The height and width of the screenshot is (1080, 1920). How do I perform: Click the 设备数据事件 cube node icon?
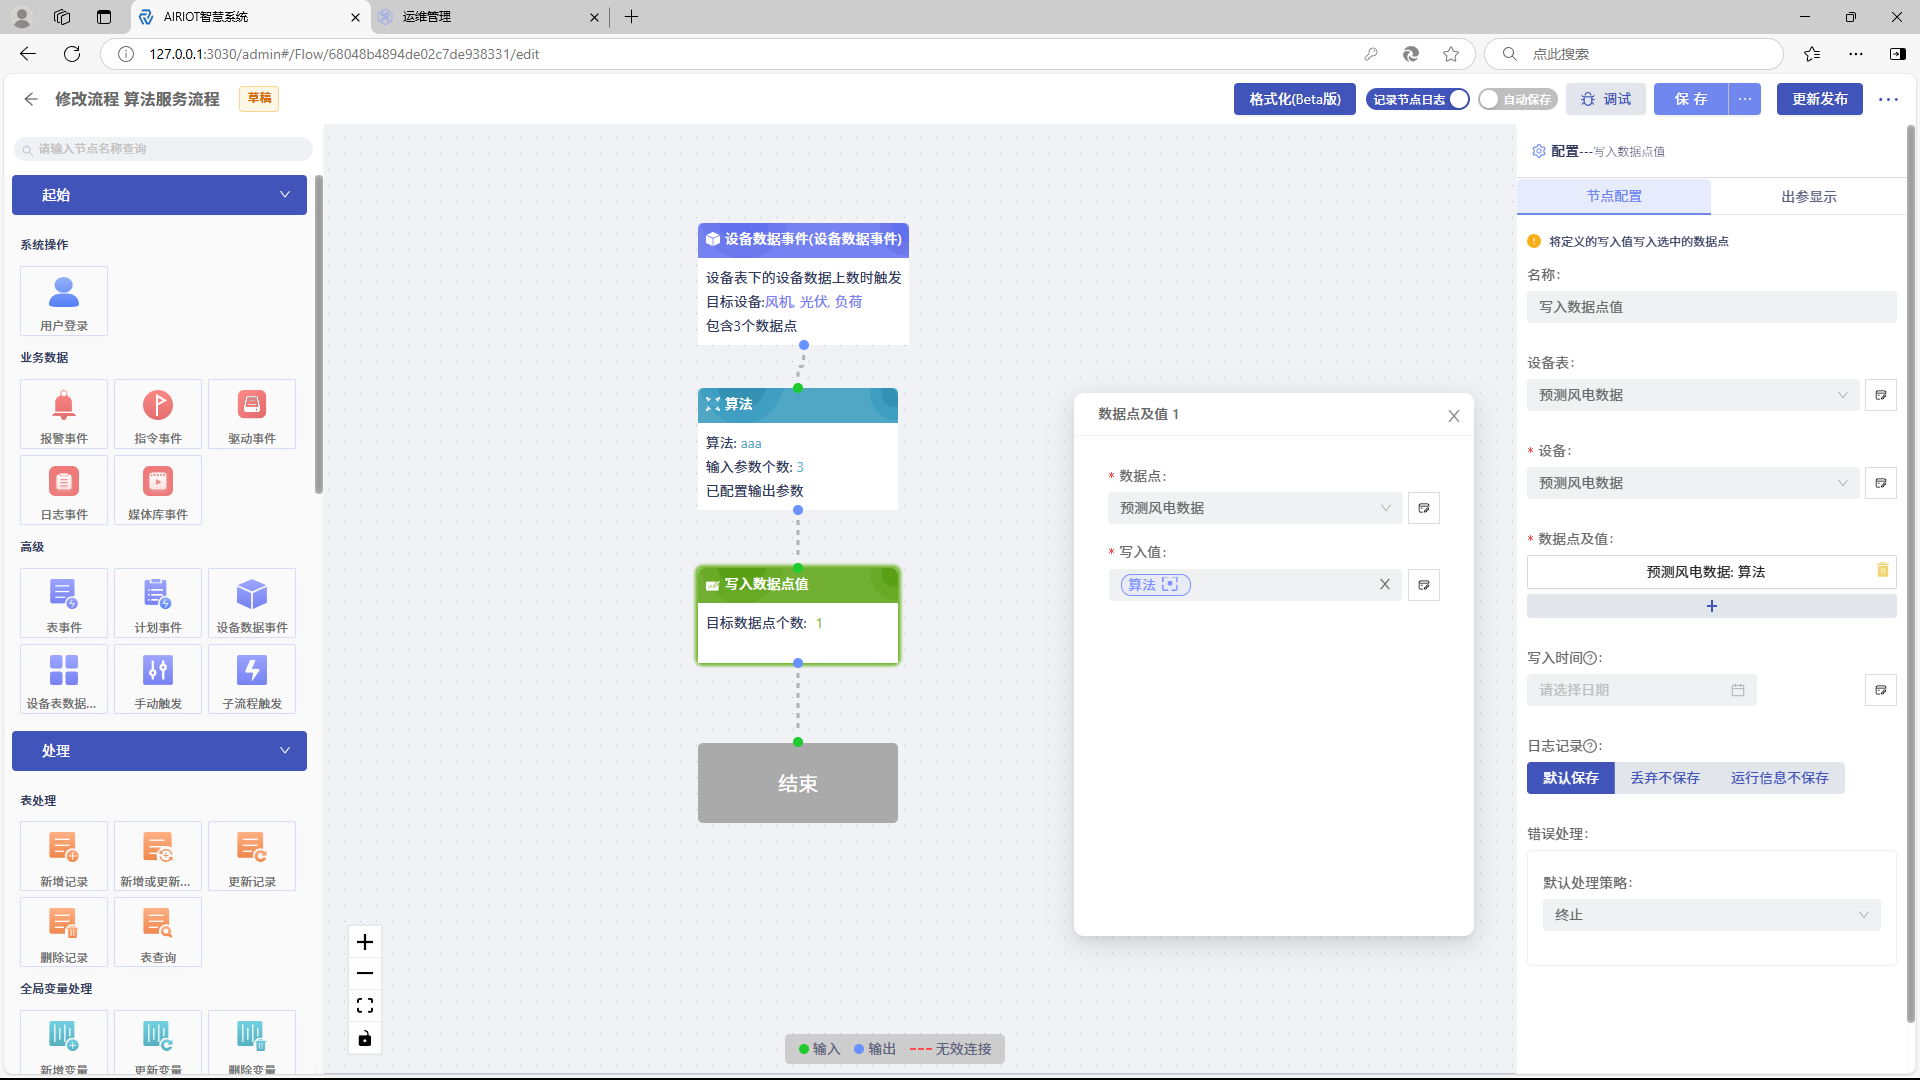(x=252, y=595)
